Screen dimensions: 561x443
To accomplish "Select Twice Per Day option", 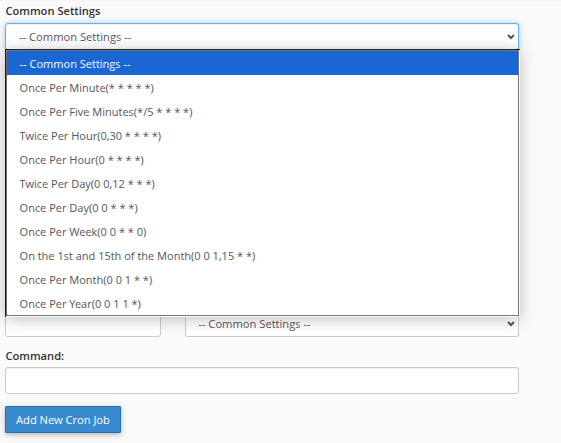I will (262, 184).
